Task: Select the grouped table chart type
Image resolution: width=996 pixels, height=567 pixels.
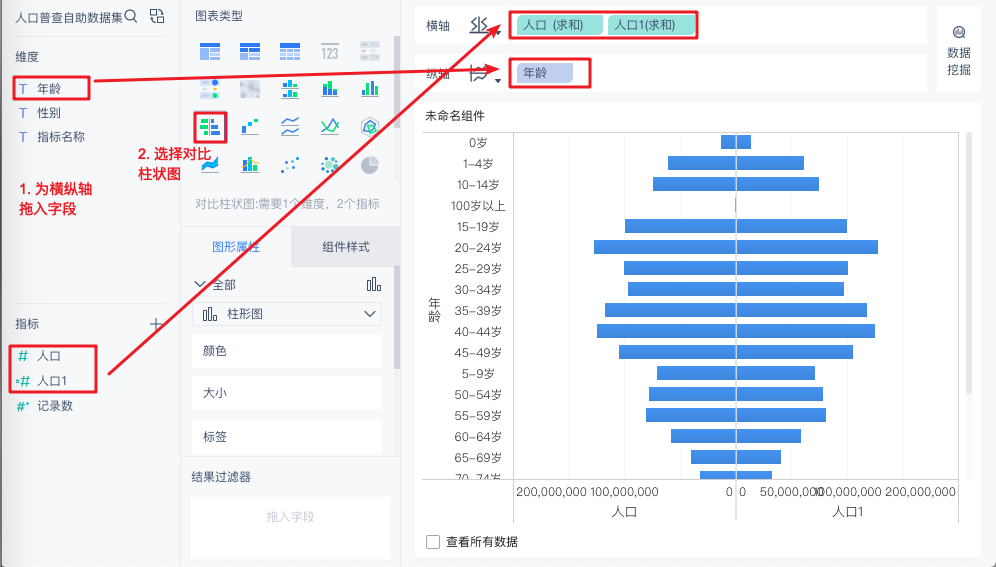Action: (x=210, y=51)
